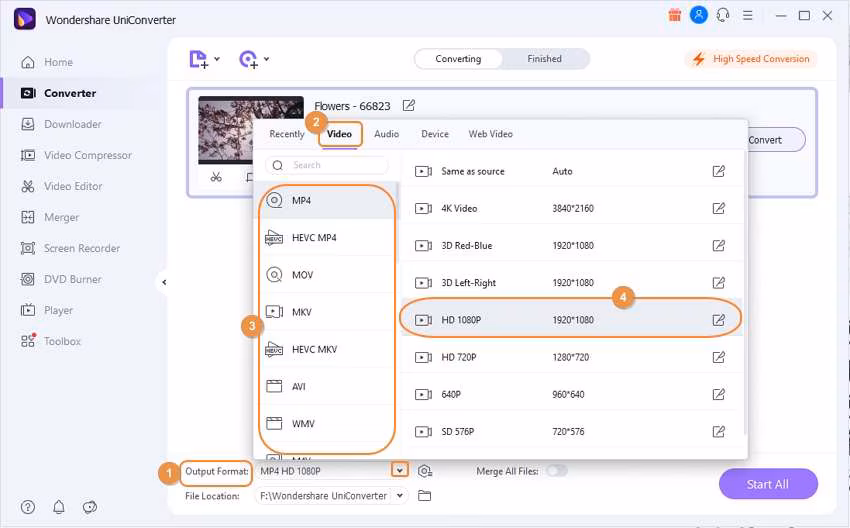Select MP4 format

(x=326, y=201)
